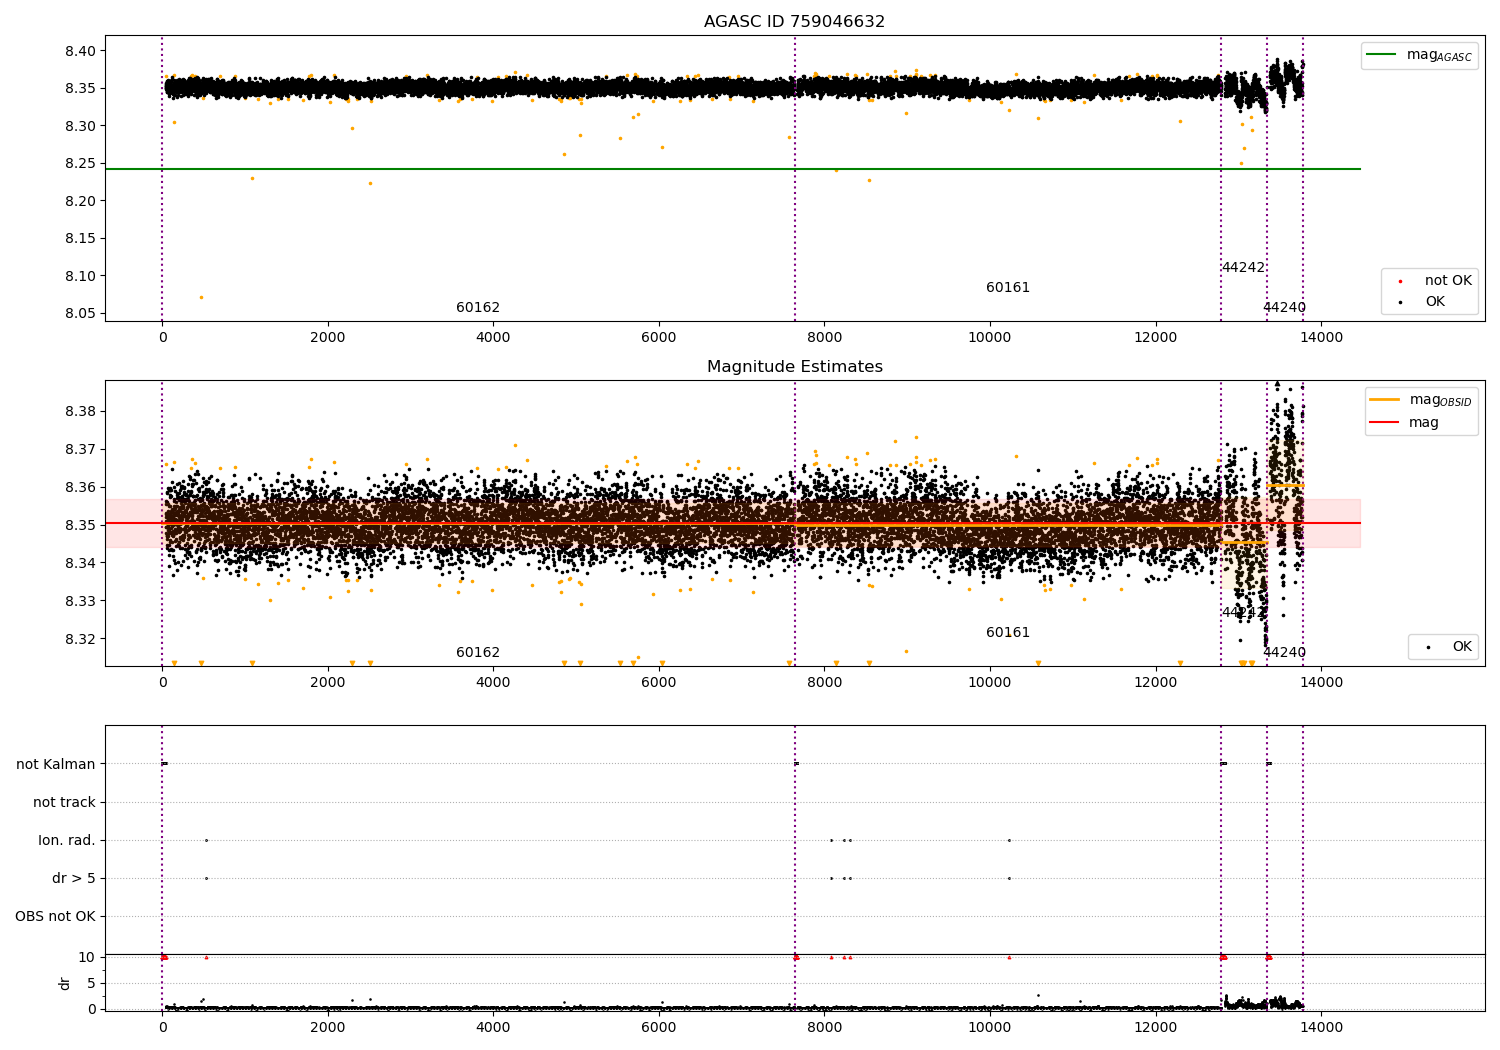Viewport: 1500px width, 1050px height.
Task: Click the 44240 observation label in middle plot
Action: pos(1284,653)
